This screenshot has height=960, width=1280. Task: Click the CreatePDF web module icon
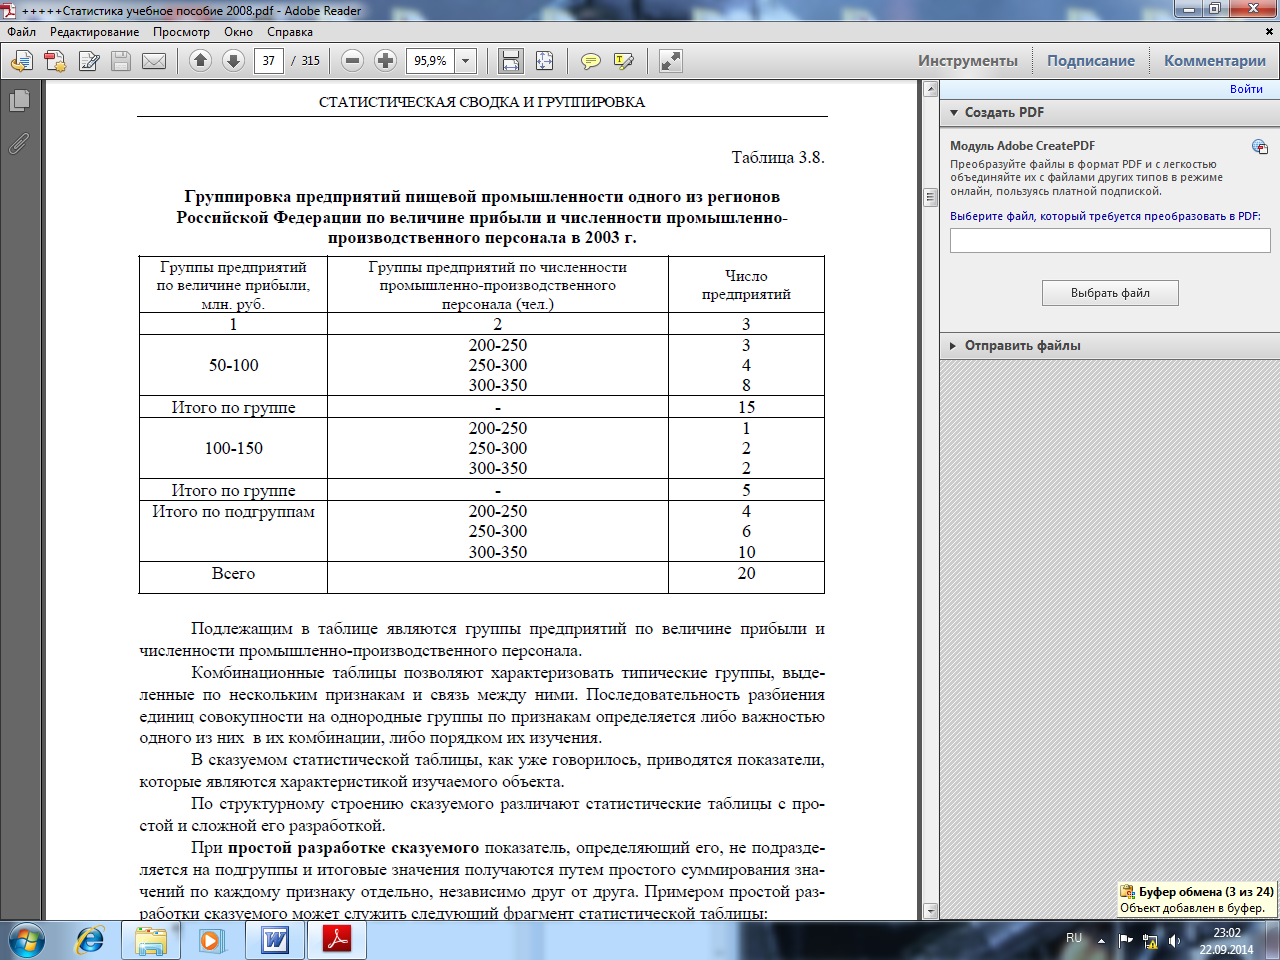1260,147
